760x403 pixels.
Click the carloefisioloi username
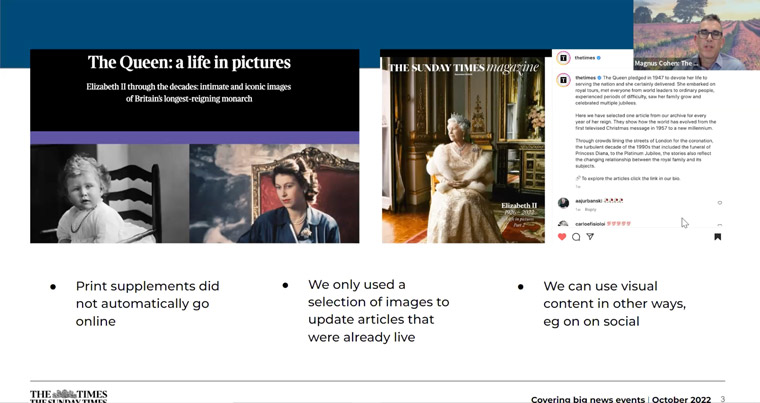tap(590, 224)
